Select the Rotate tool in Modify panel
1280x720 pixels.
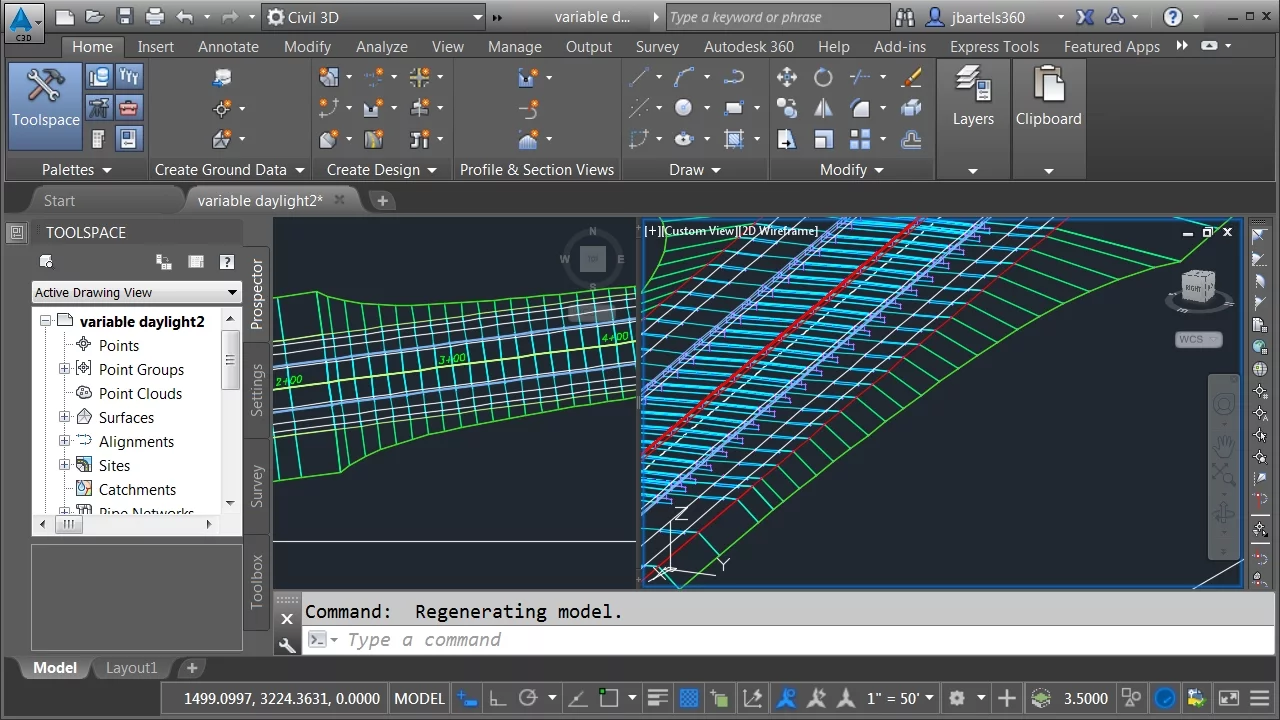coord(823,77)
